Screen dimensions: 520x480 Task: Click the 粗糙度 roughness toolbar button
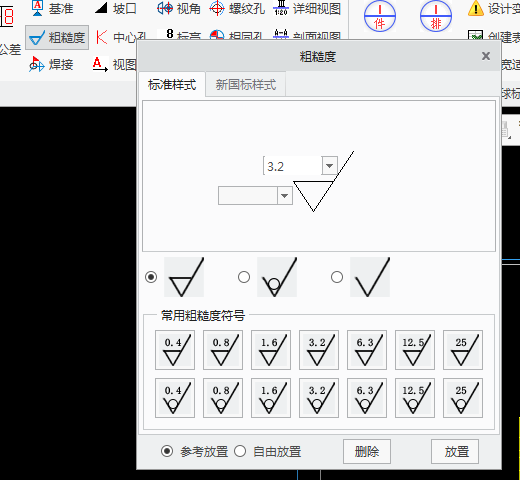57,37
